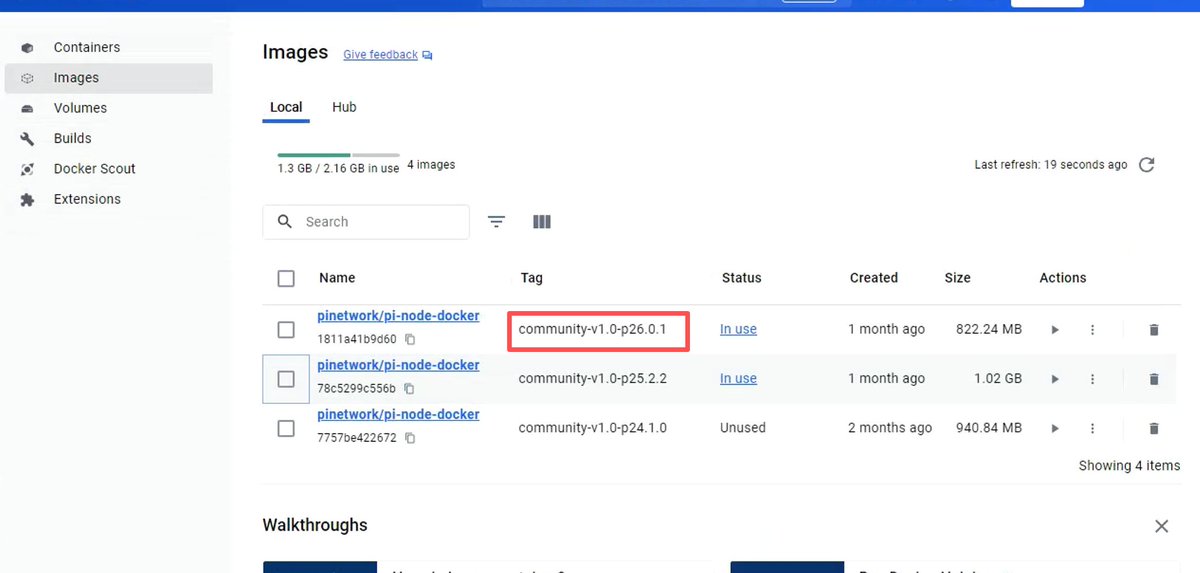Copy image ID 7757be422672
Viewport: 1200px width, 573px height.
[x=410, y=438]
